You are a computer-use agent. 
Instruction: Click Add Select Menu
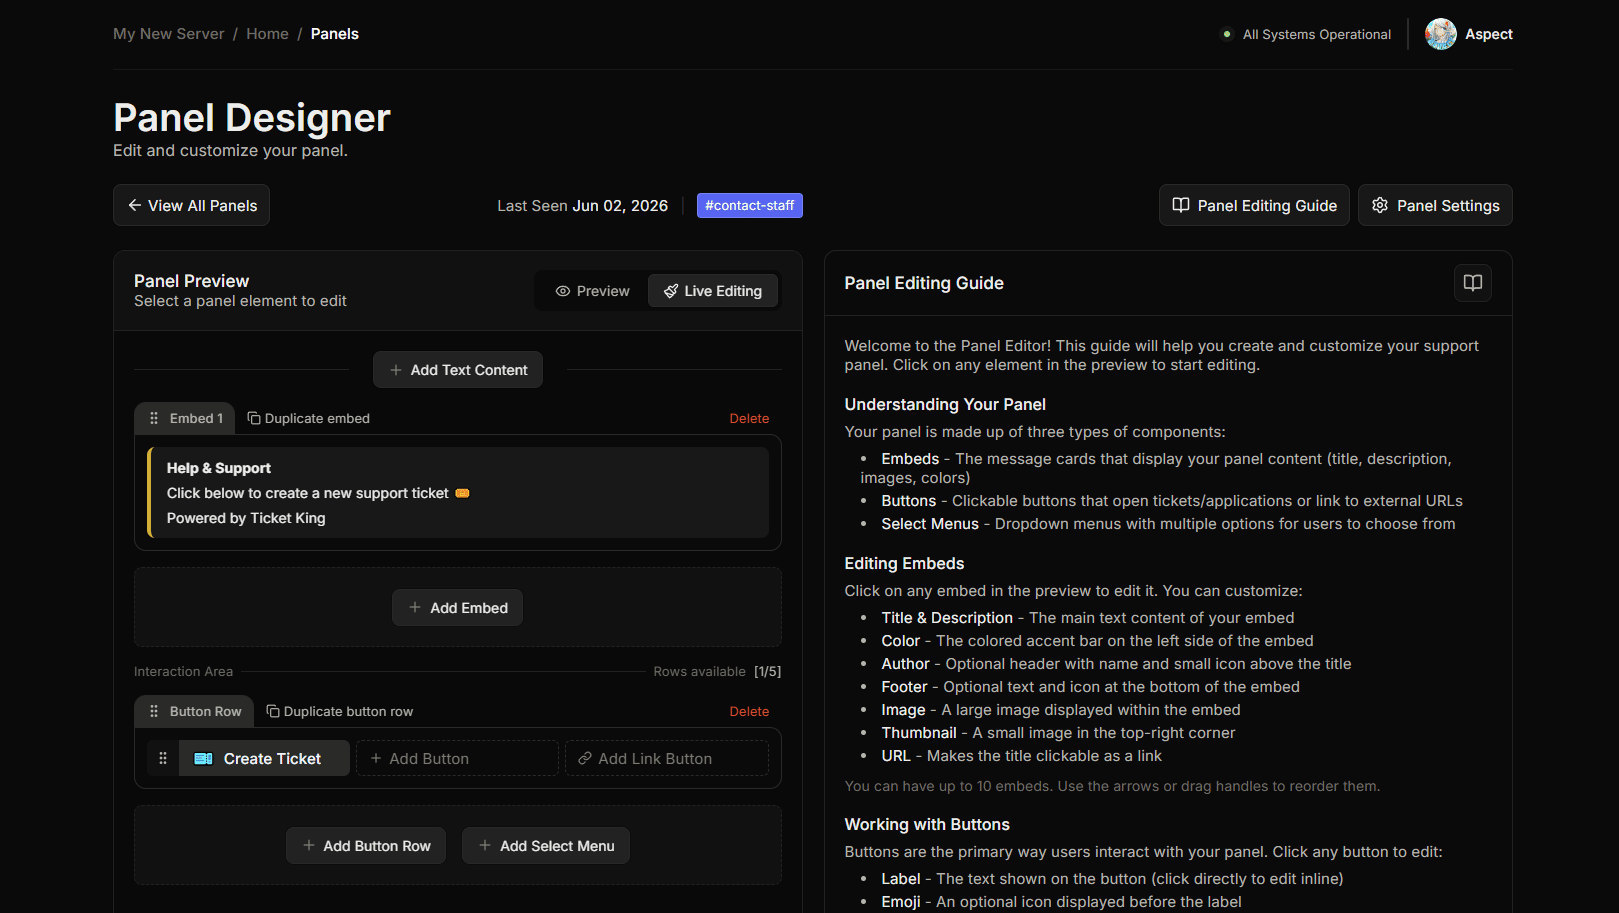tap(546, 846)
